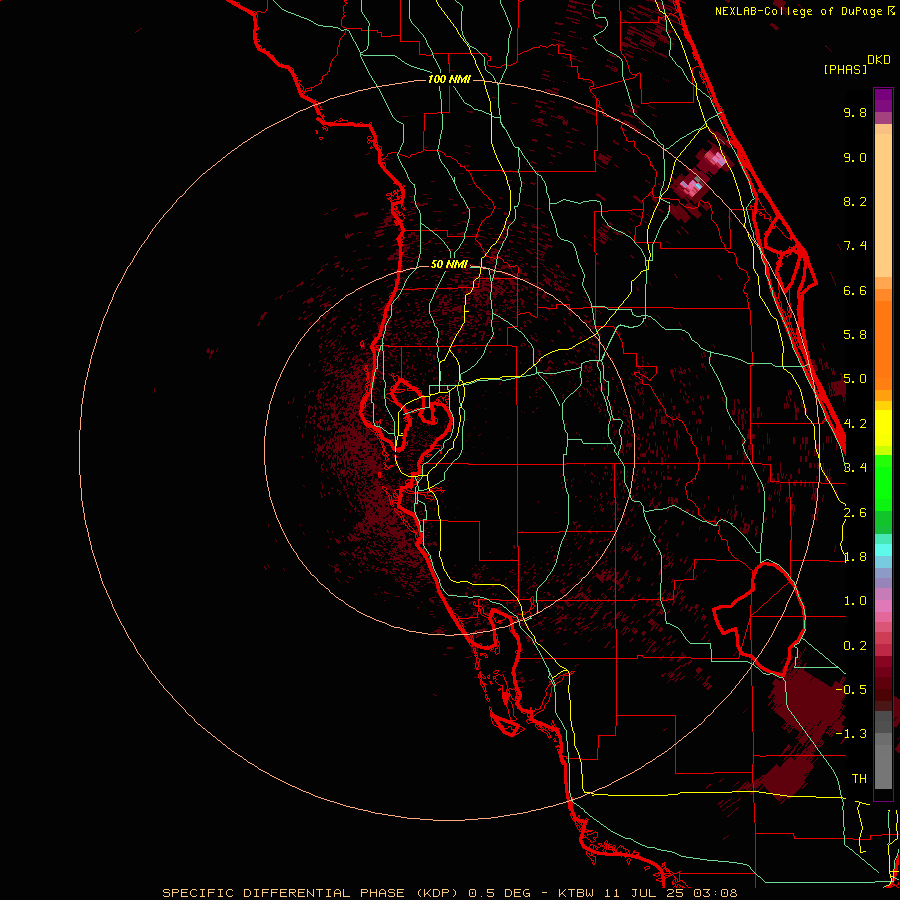Select the 5.8 value on the scale
The image size is (900, 900).
tap(855, 335)
